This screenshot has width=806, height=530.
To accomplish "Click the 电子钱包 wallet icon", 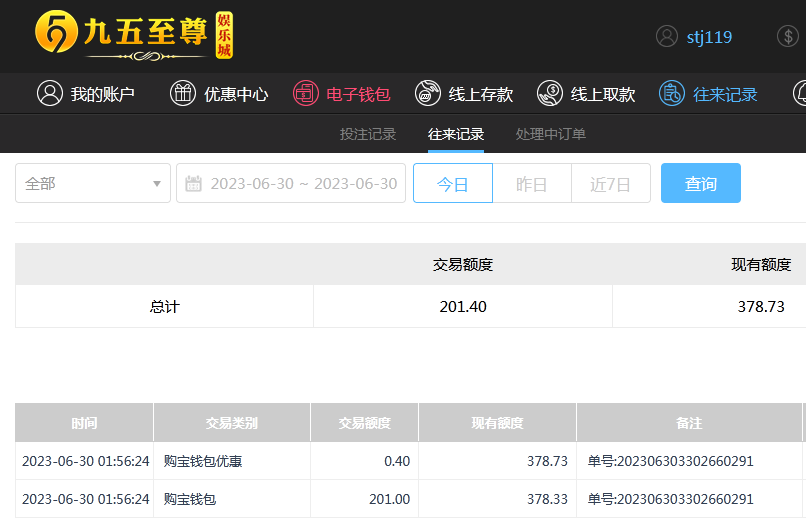I will coord(305,94).
